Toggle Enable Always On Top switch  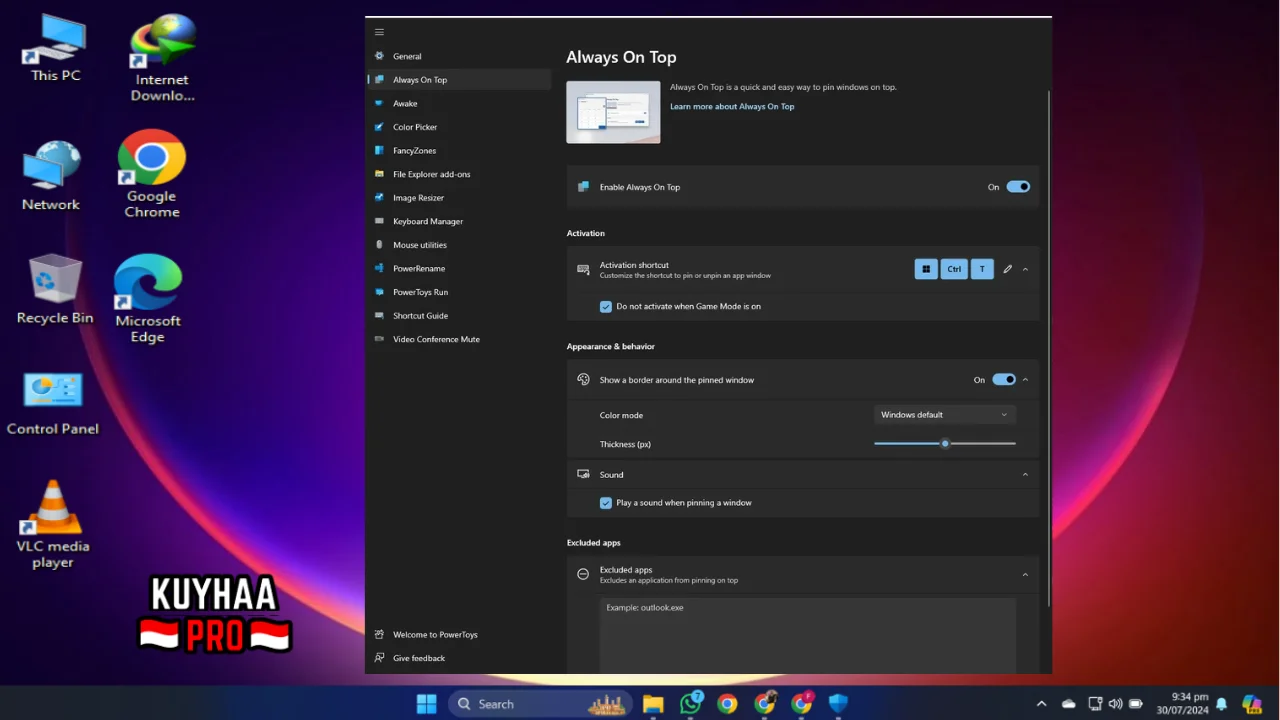(1018, 187)
